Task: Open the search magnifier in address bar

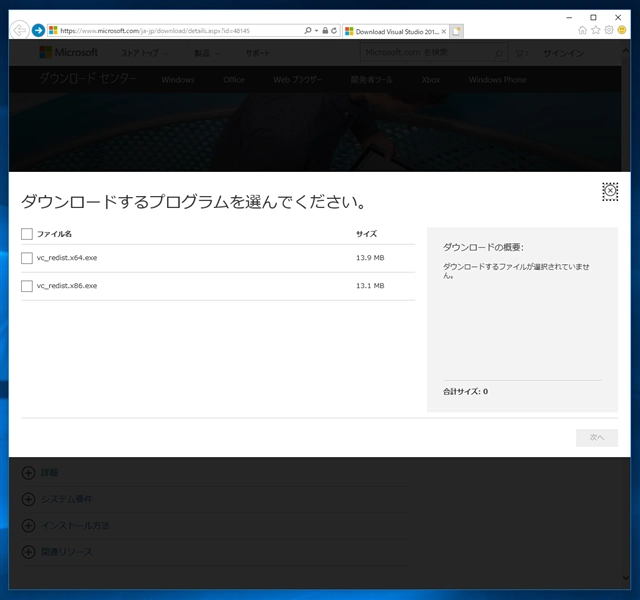Action: [308, 31]
